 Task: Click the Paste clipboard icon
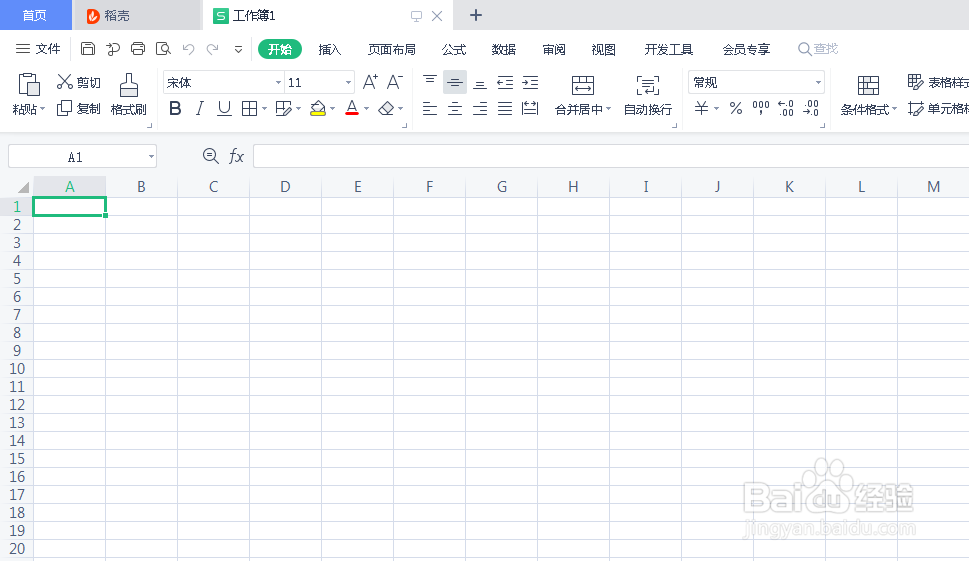[x=29, y=85]
